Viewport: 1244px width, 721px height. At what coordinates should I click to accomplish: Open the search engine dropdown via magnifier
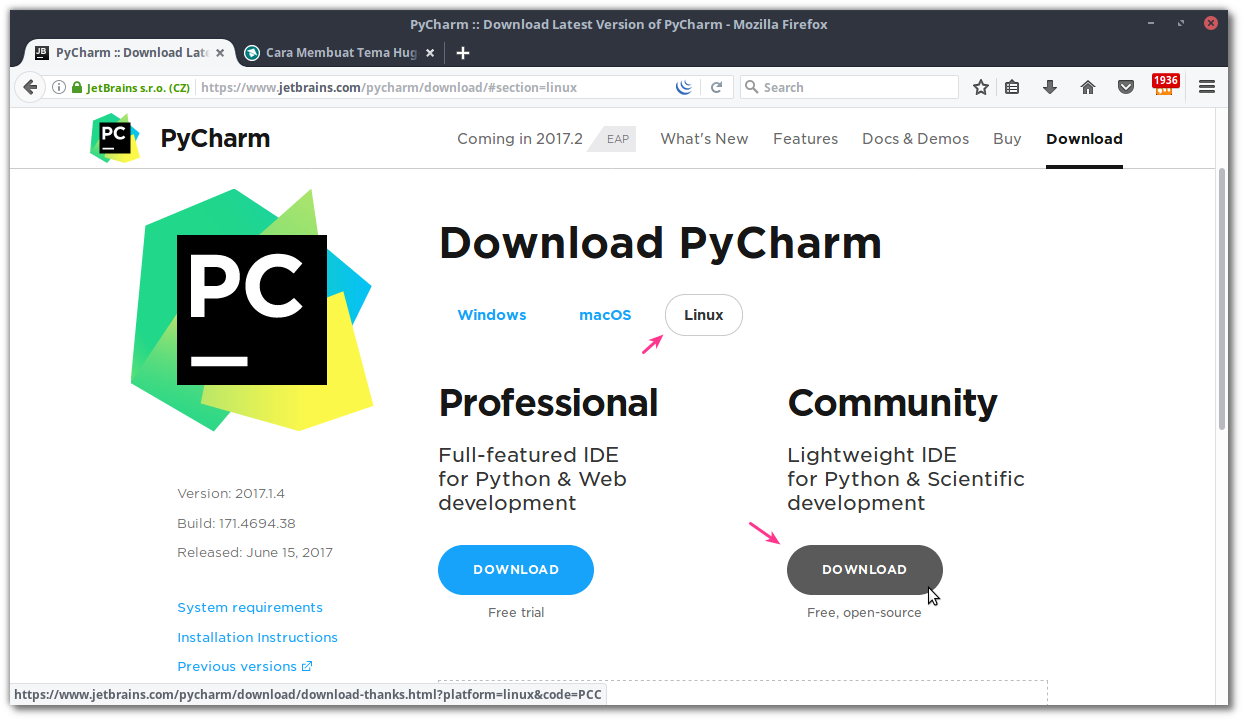(x=752, y=87)
